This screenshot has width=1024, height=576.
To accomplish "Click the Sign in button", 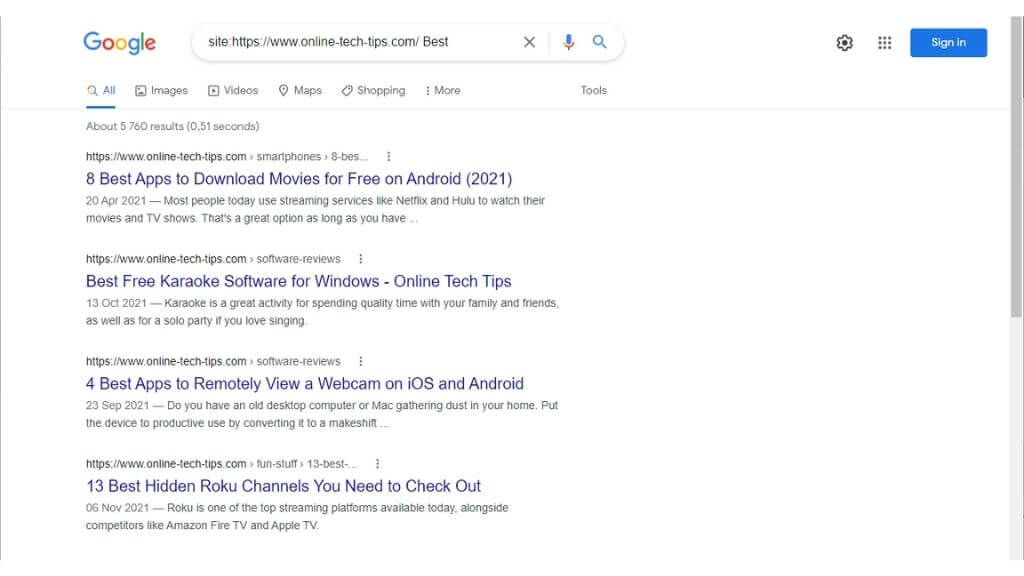I will 948,43.
